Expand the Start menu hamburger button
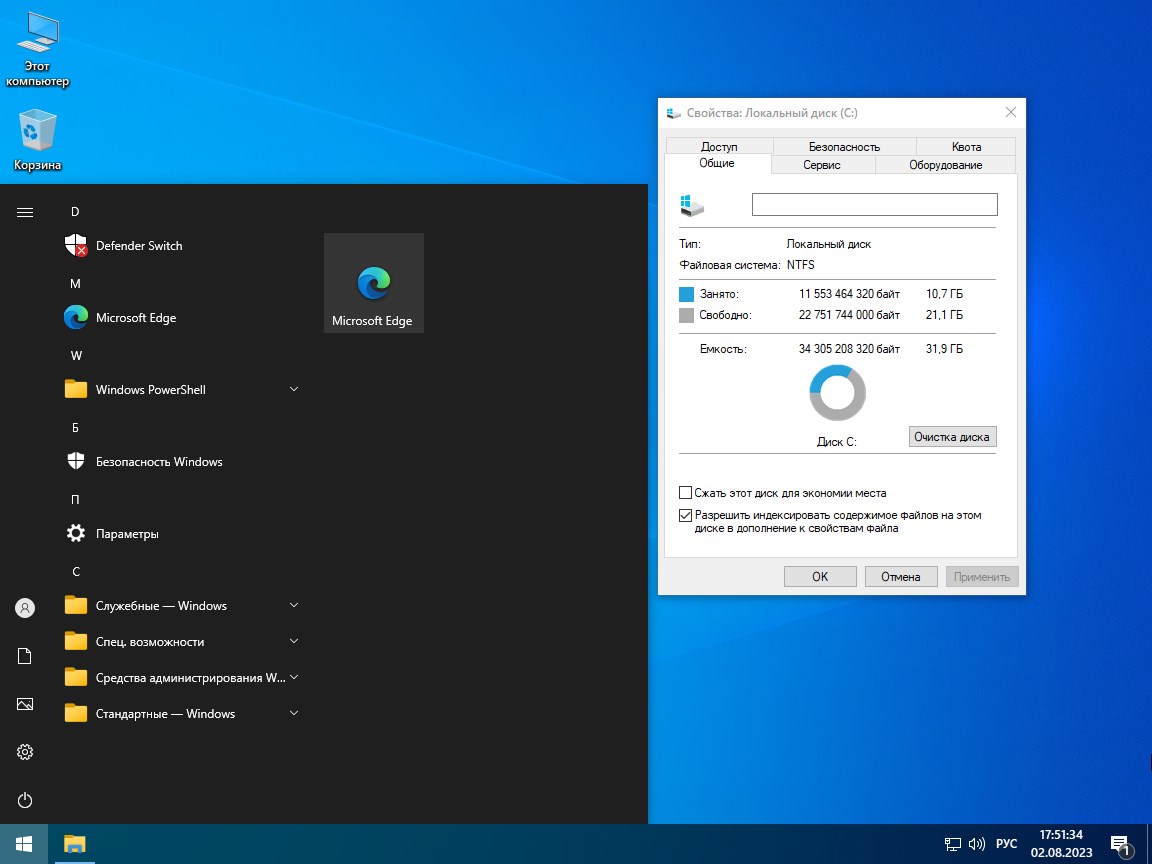Screen dimensions: 1152x864 pos(24,212)
